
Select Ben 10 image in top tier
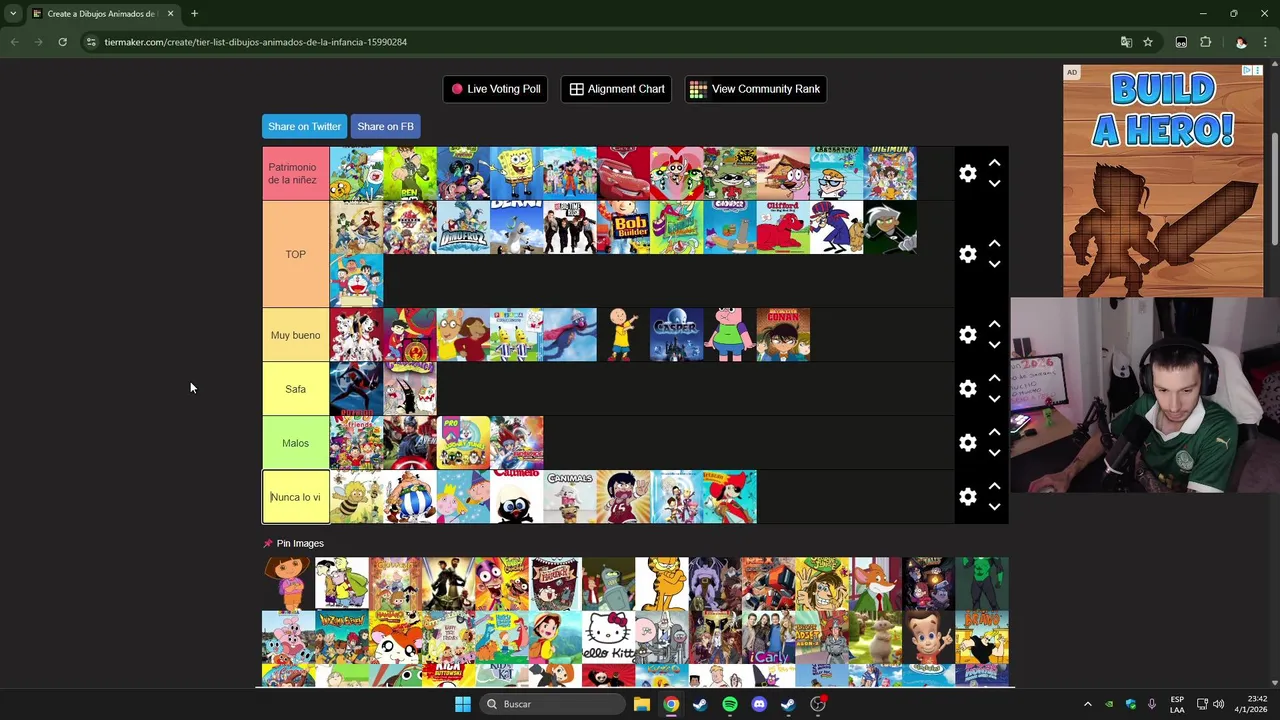coord(410,174)
